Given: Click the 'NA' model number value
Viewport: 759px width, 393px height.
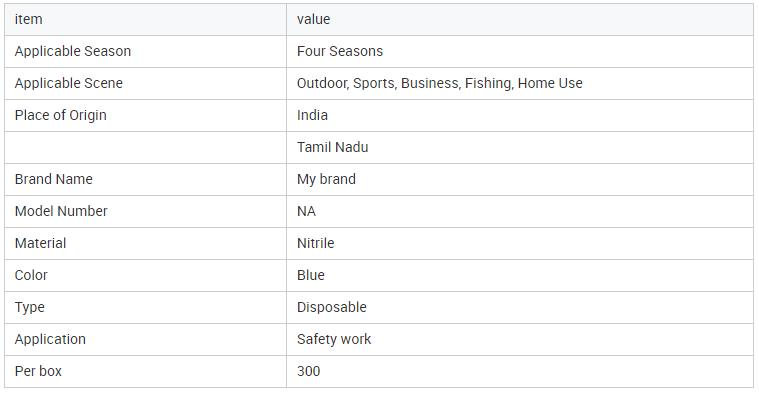Looking at the screenshot, I should [306, 211].
